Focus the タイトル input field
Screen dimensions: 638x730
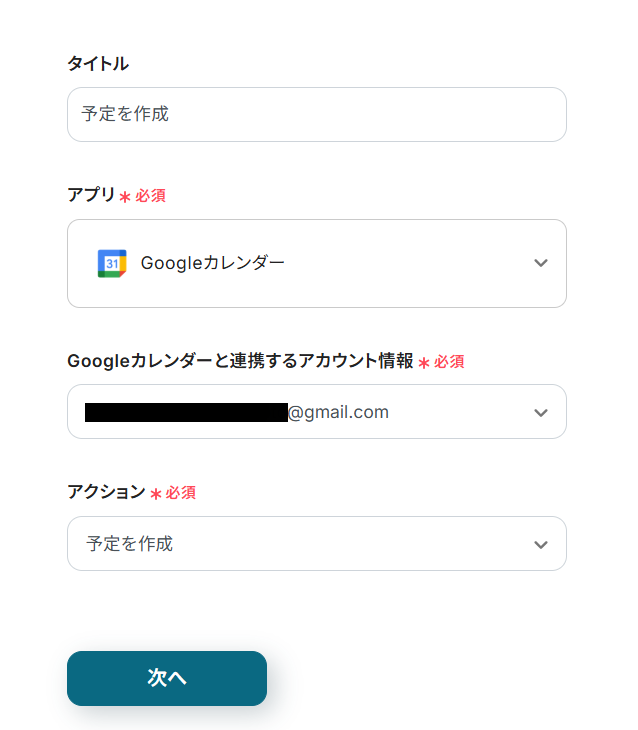(316, 114)
